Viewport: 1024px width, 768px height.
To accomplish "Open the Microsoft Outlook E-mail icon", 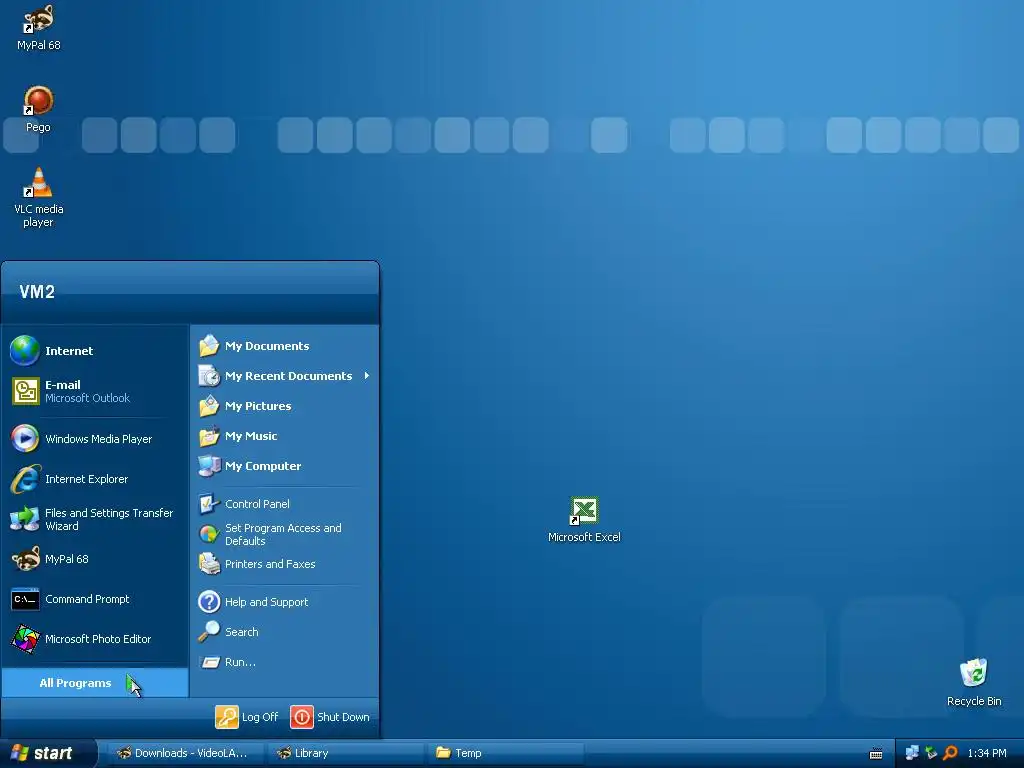I will pyautogui.click(x=25, y=391).
